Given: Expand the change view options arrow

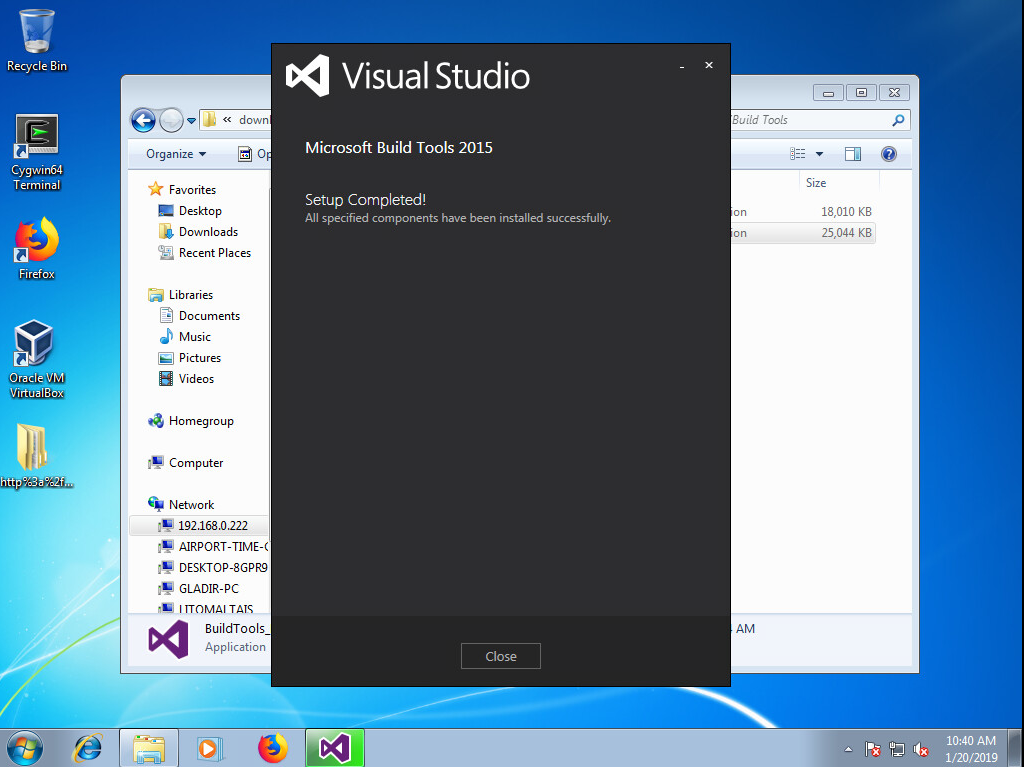Looking at the screenshot, I should [x=819, y=154].
